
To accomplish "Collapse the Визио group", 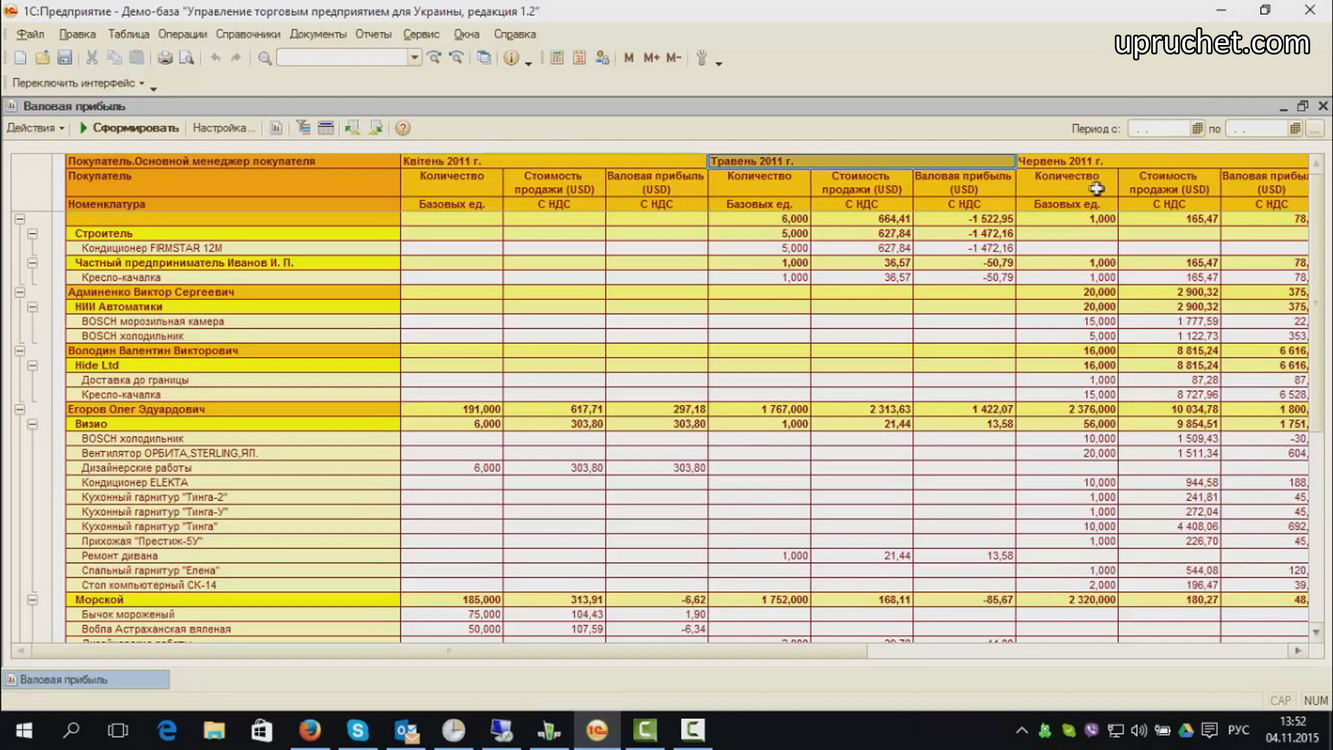I will pyautogui.click(x=32, y=424).
